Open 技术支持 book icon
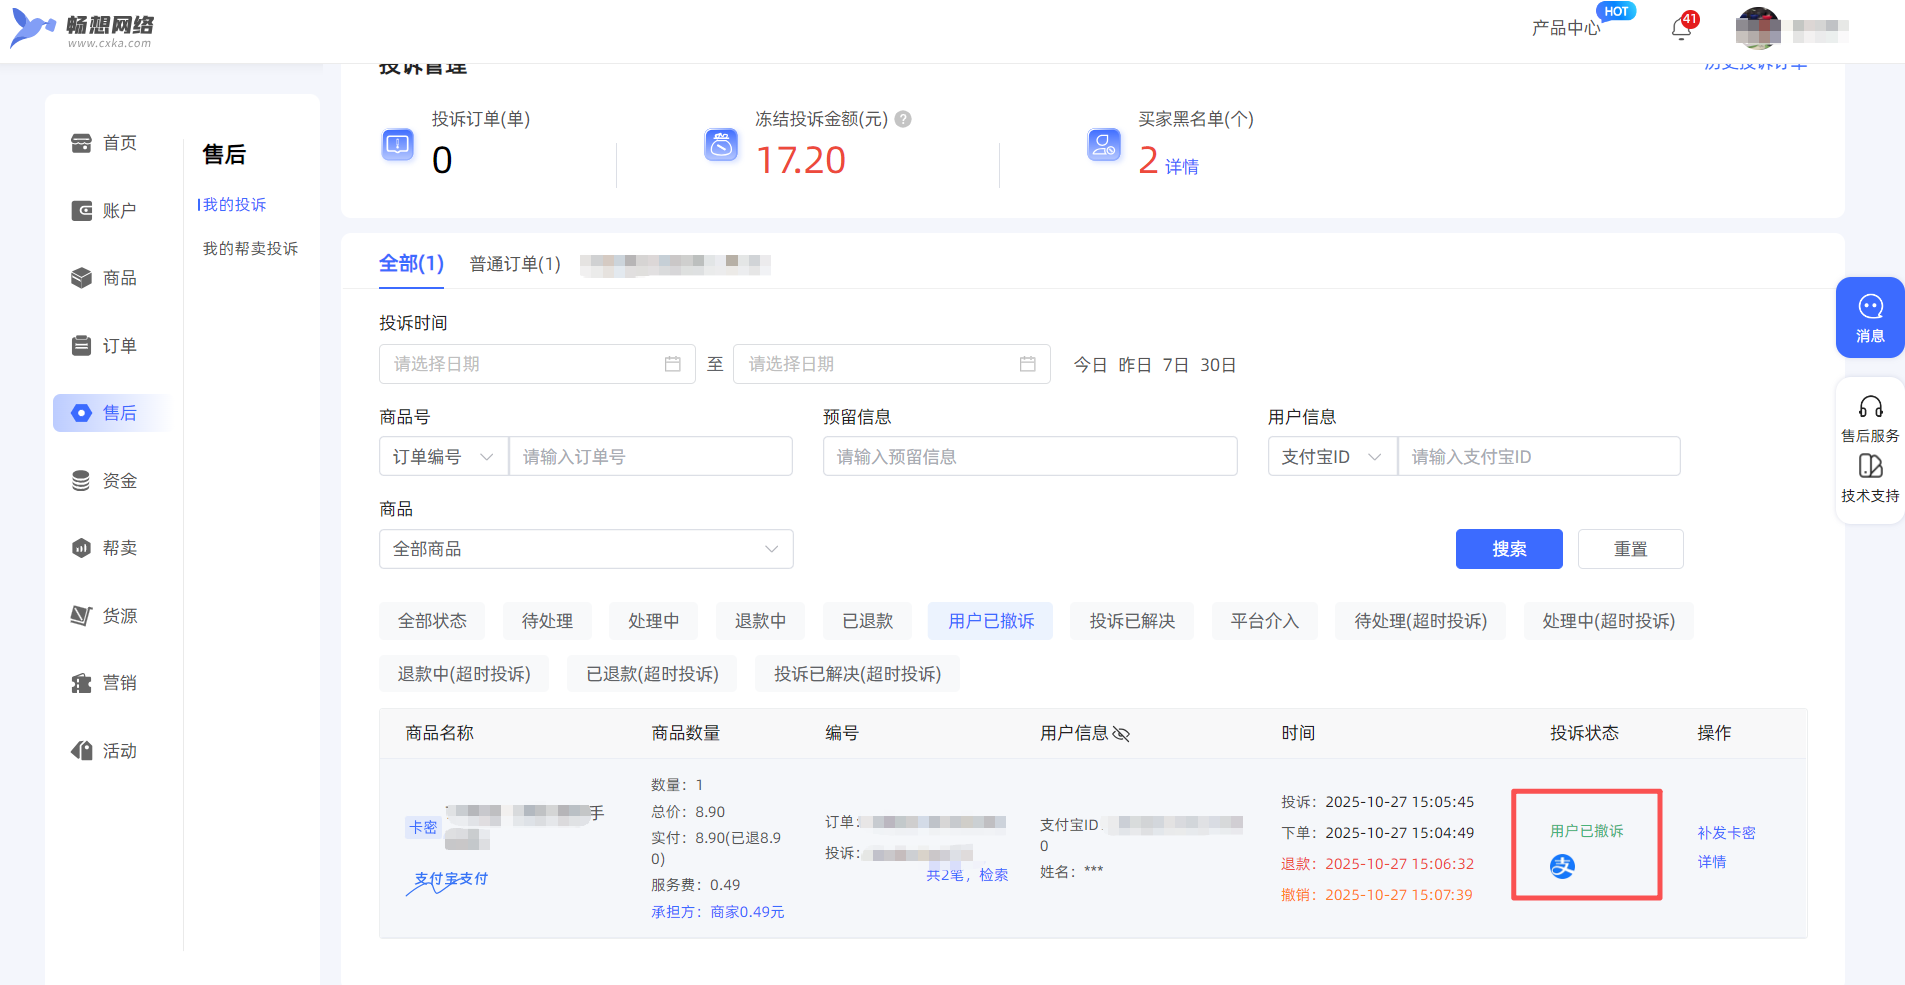This screenshot has width=1905, height=985. 1870,468
